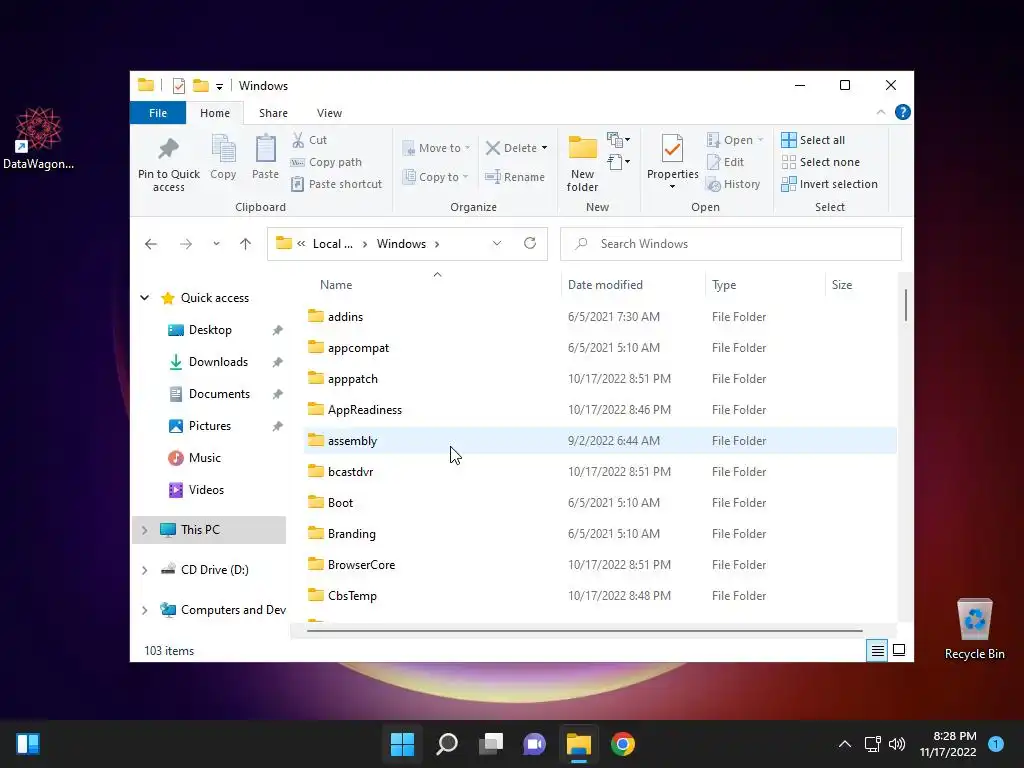
Task: Expand This PC in navigation pane
Action: tap(144, 530)
